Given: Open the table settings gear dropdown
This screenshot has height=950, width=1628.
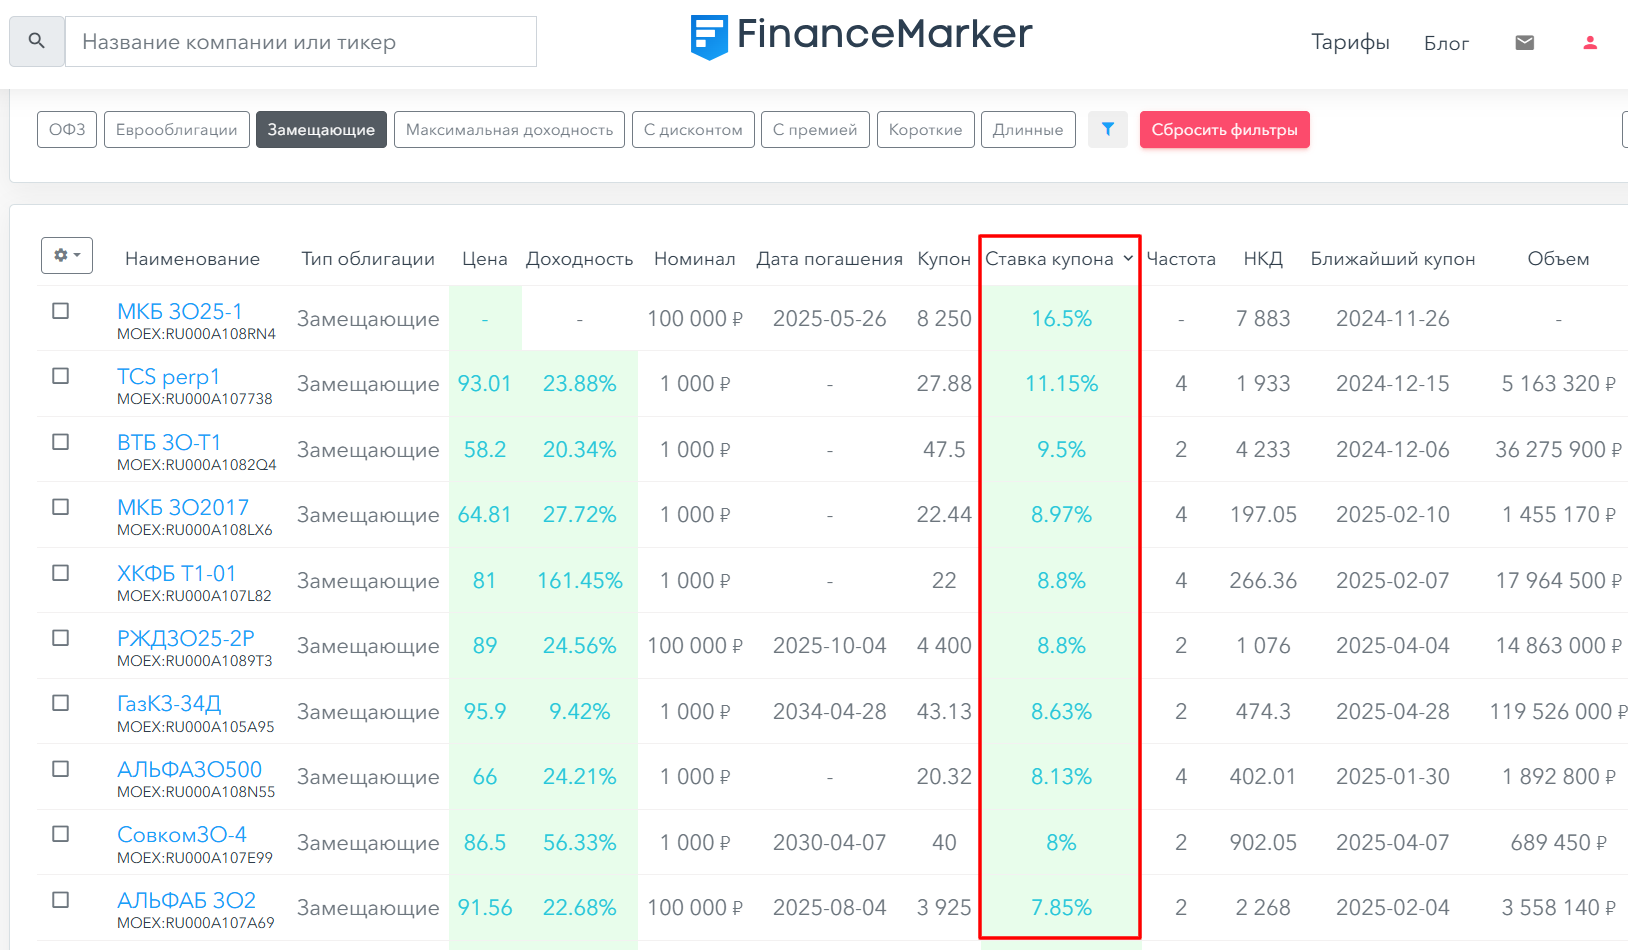Looking at the screenshot, I should point(67,255).
